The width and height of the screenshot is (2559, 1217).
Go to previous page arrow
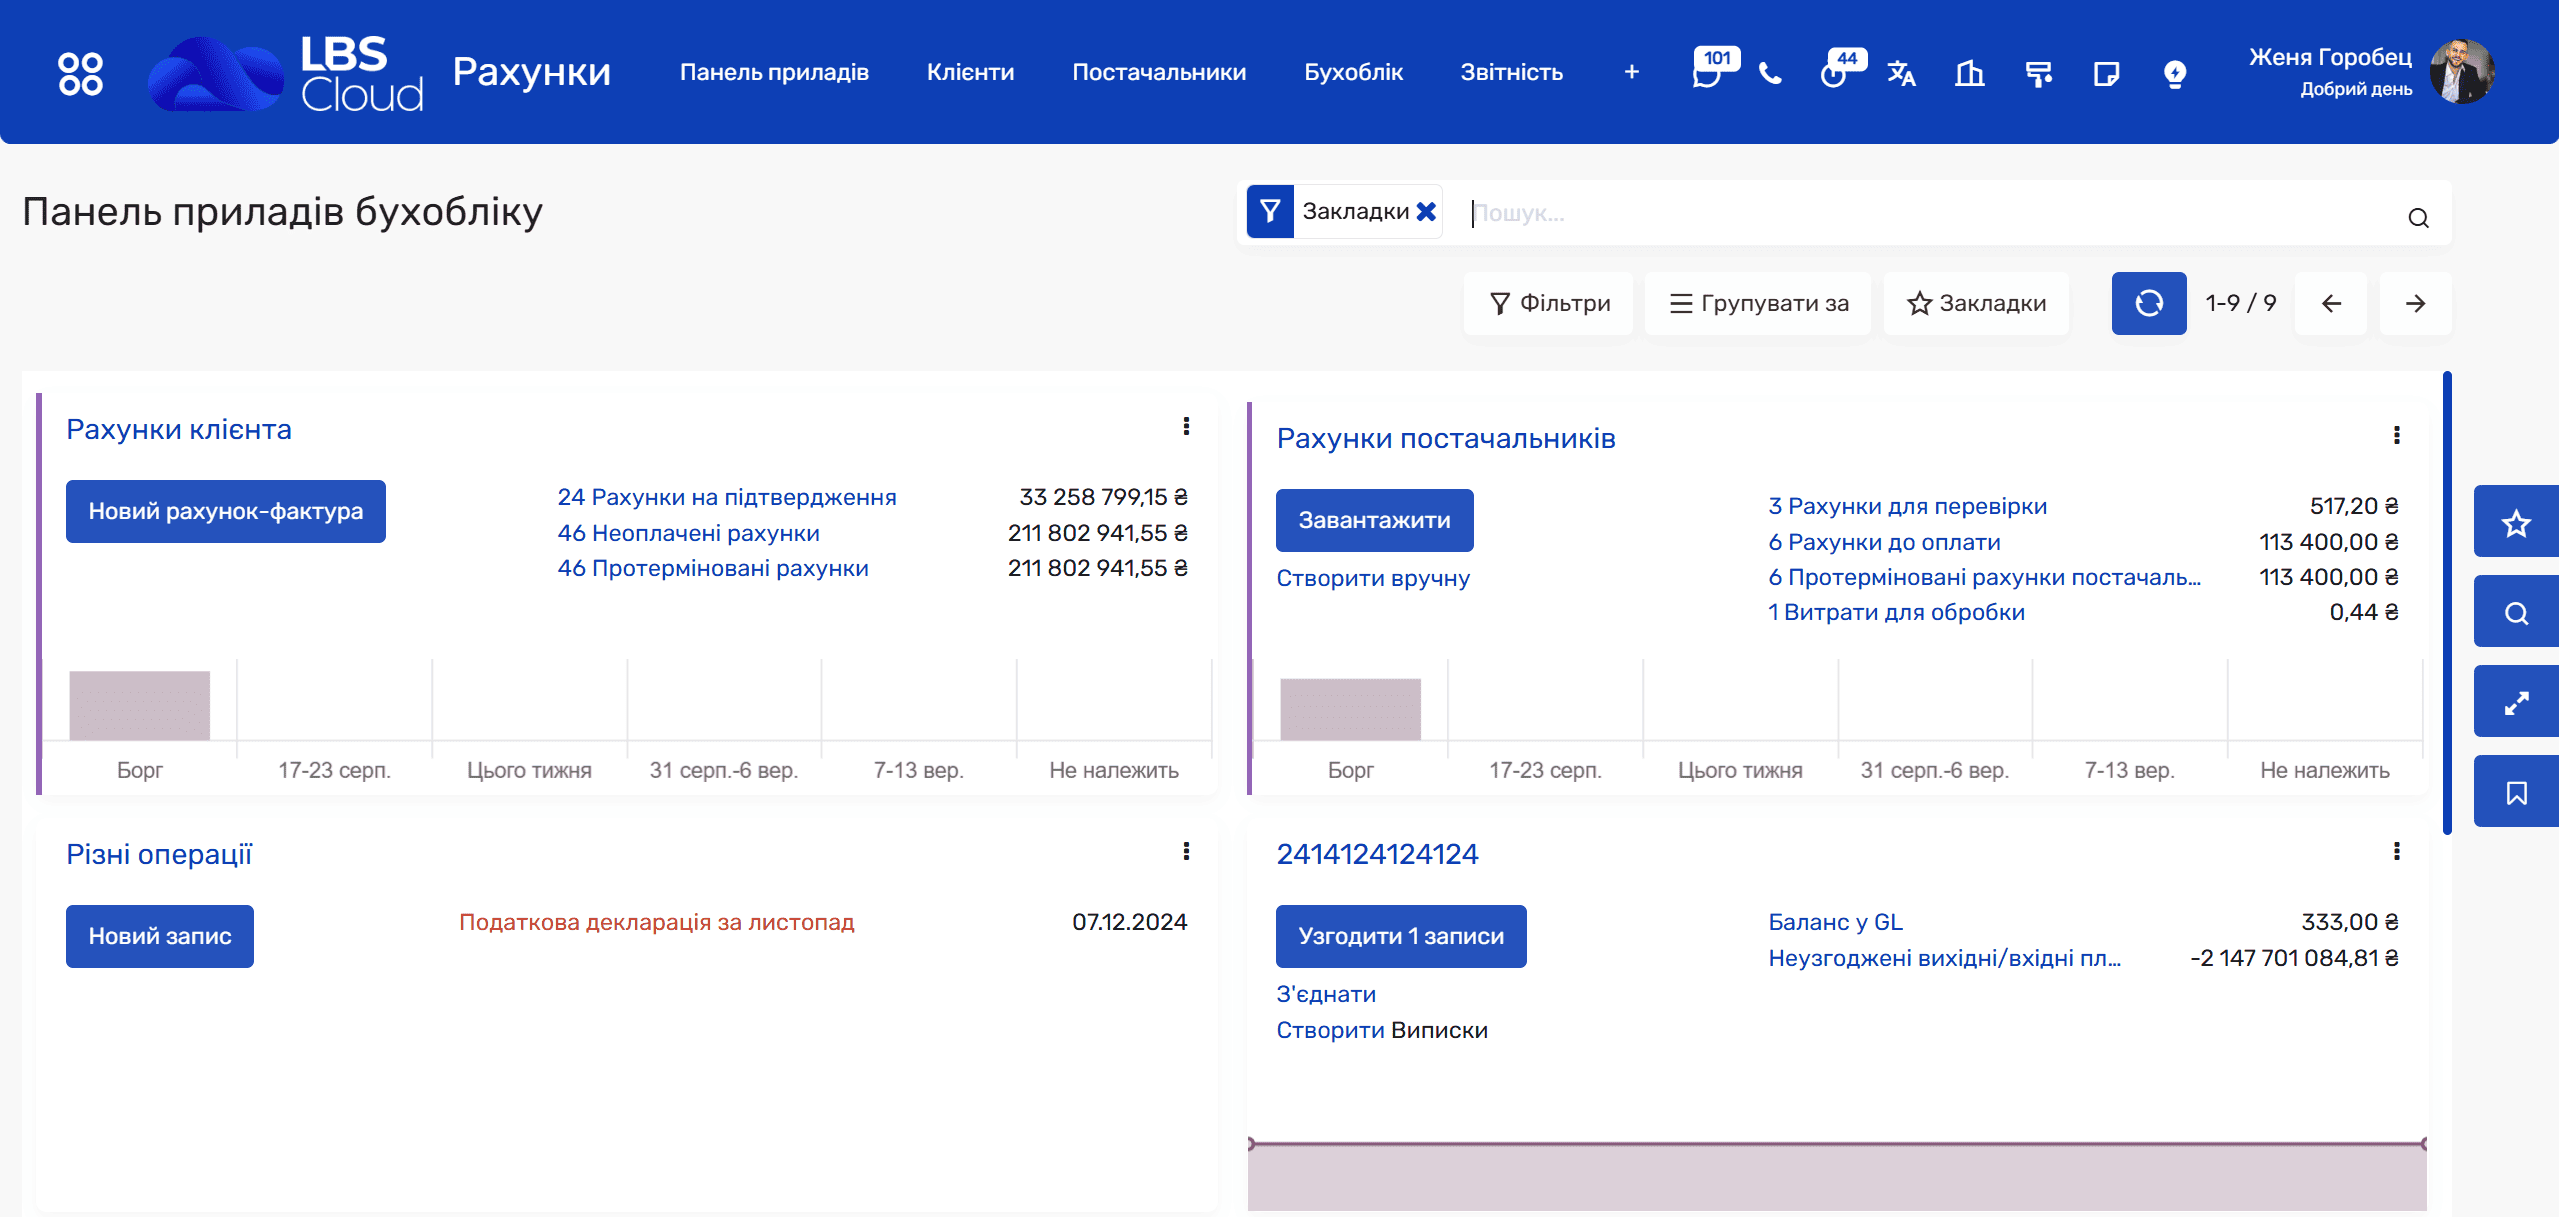(x=2331, y=303)
